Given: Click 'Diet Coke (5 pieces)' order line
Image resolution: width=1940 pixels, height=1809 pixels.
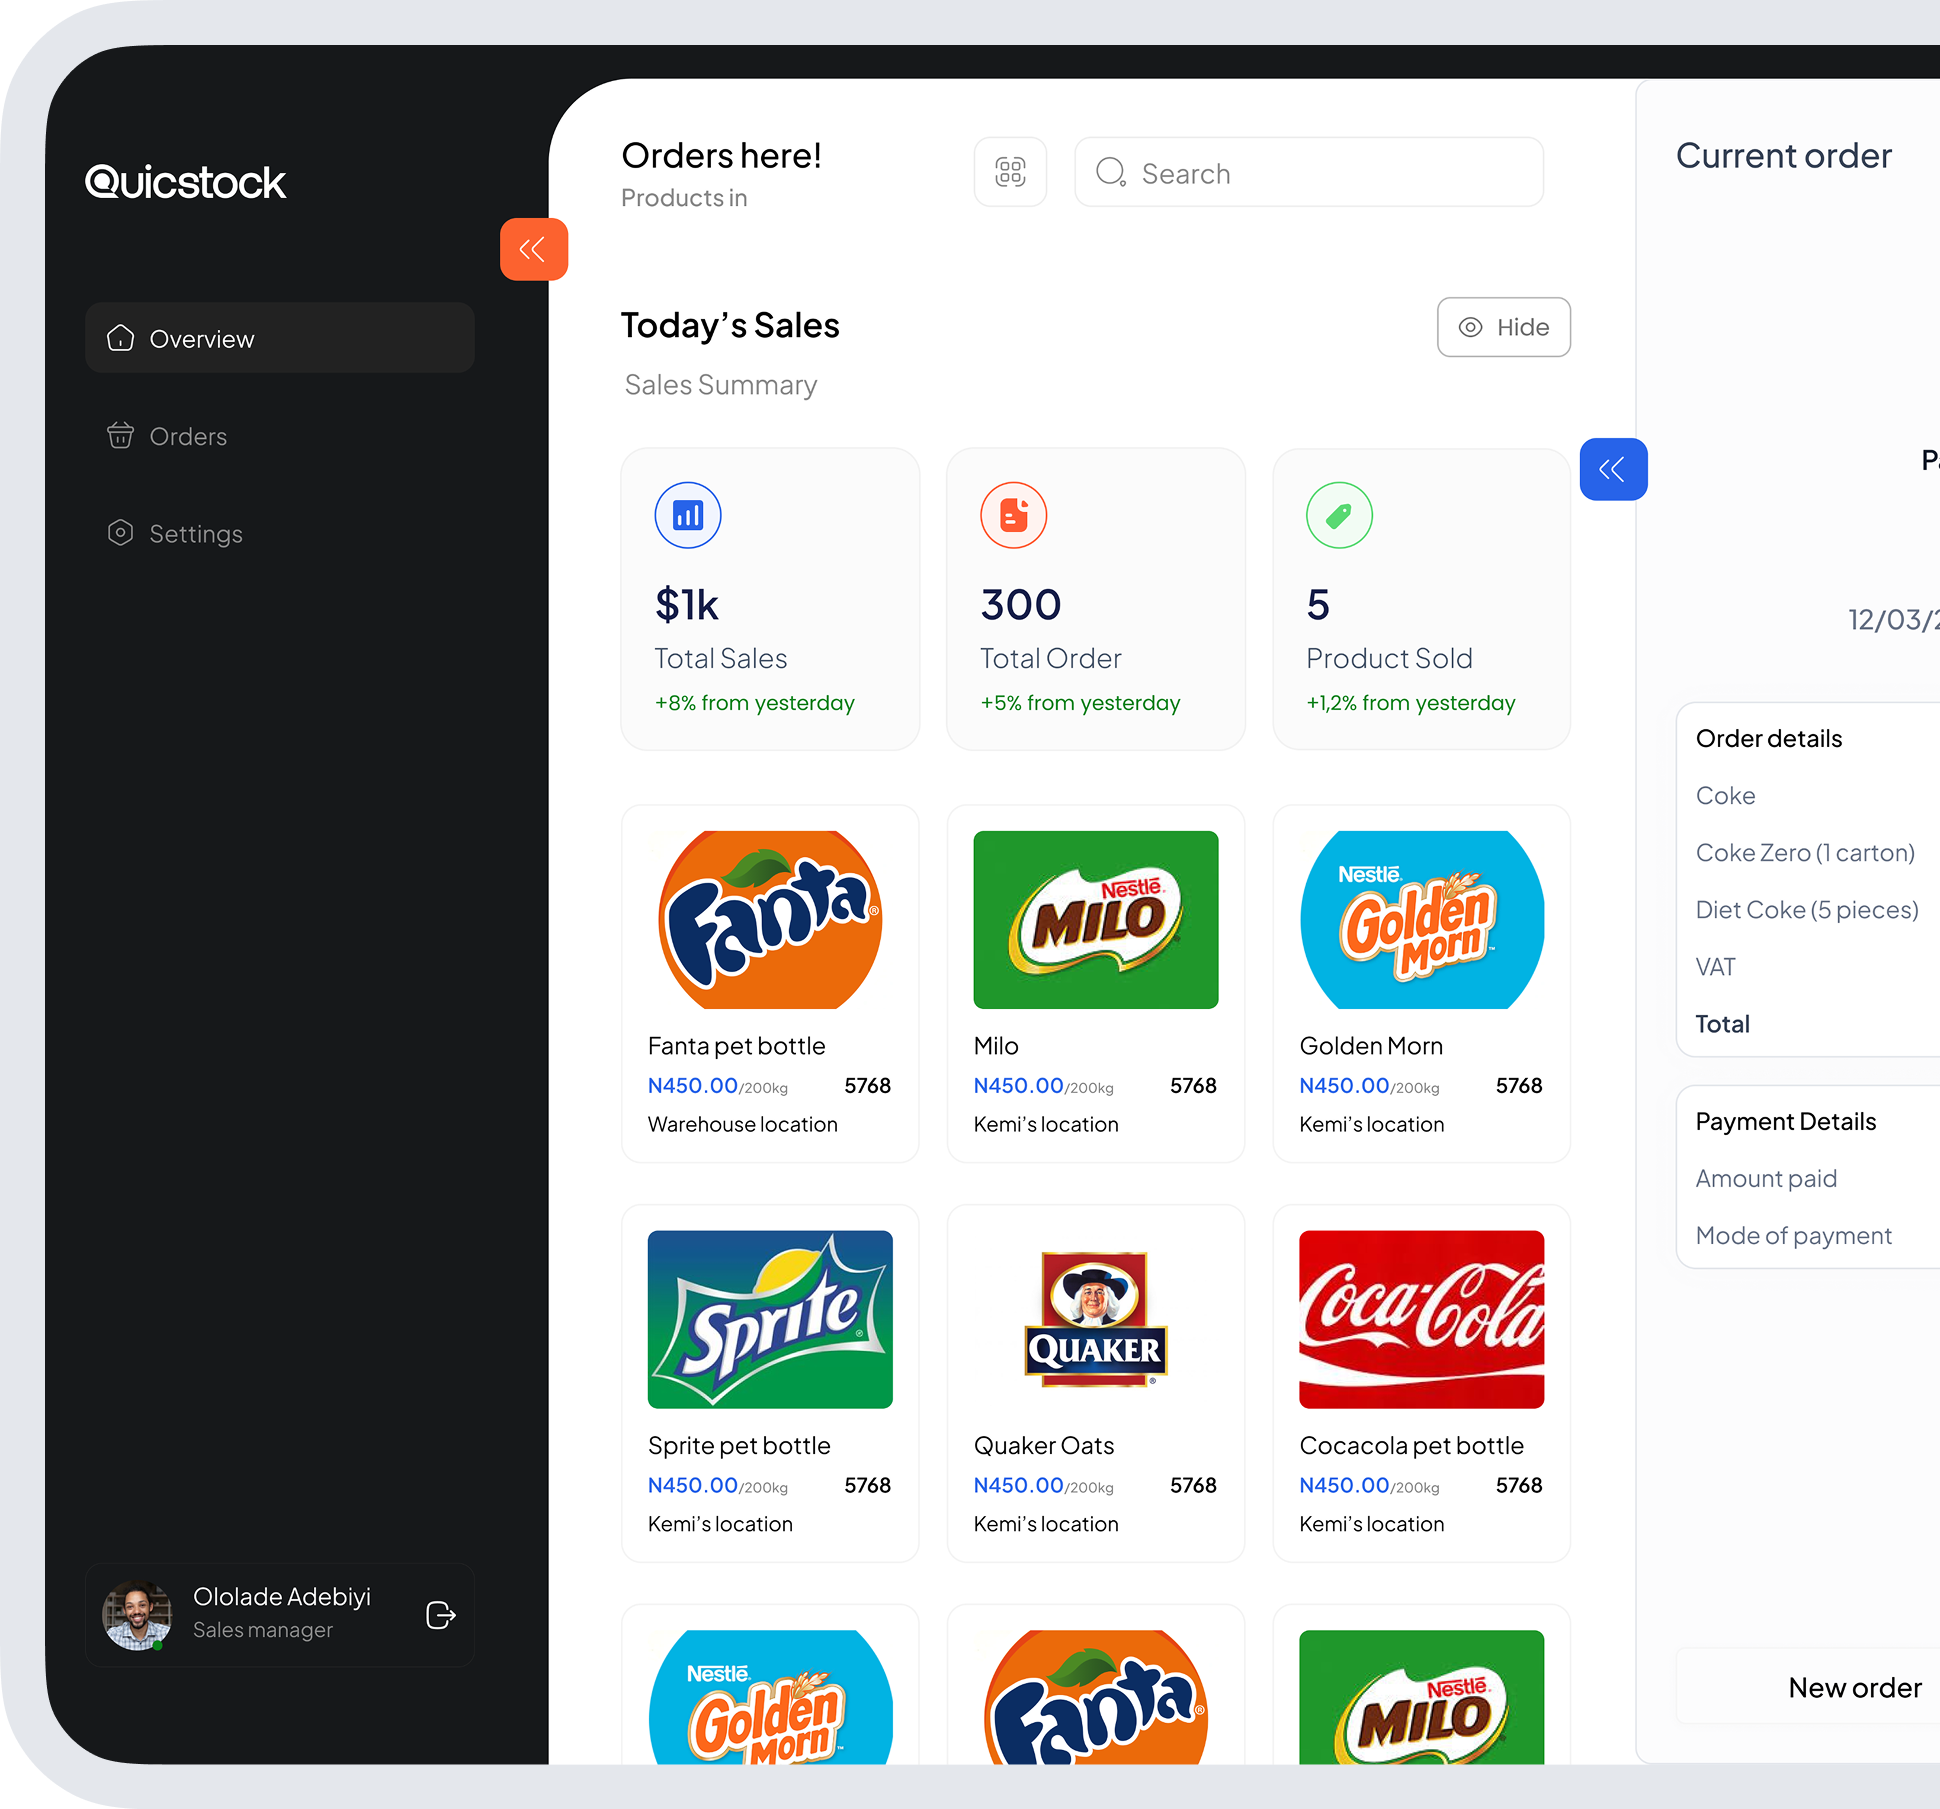Looking at the screenshot, I should (1807, 910).
